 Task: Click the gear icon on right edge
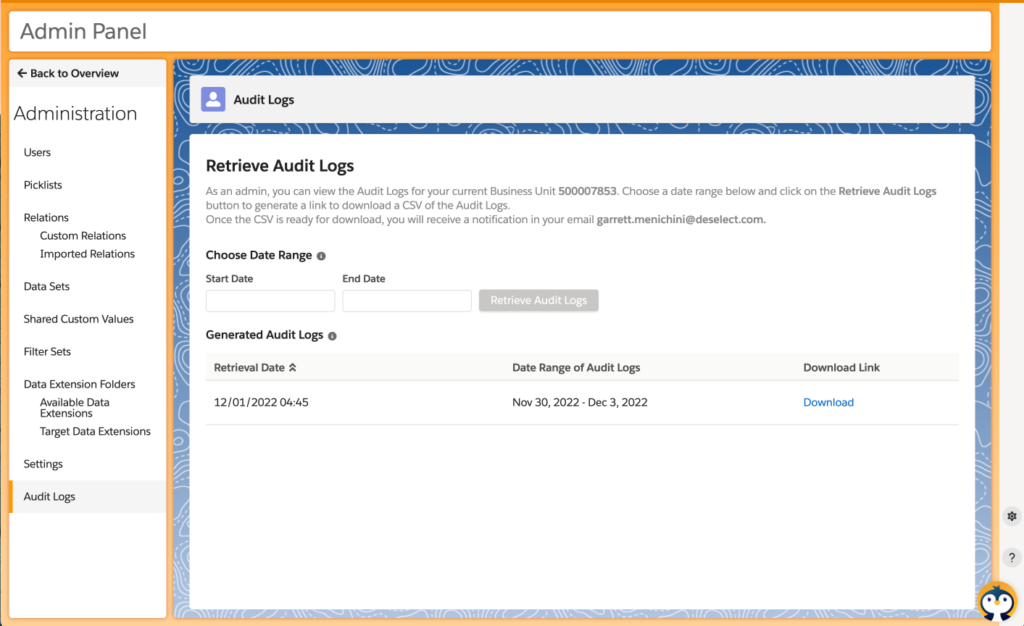pyautogui.click(x=1012, y=517)
